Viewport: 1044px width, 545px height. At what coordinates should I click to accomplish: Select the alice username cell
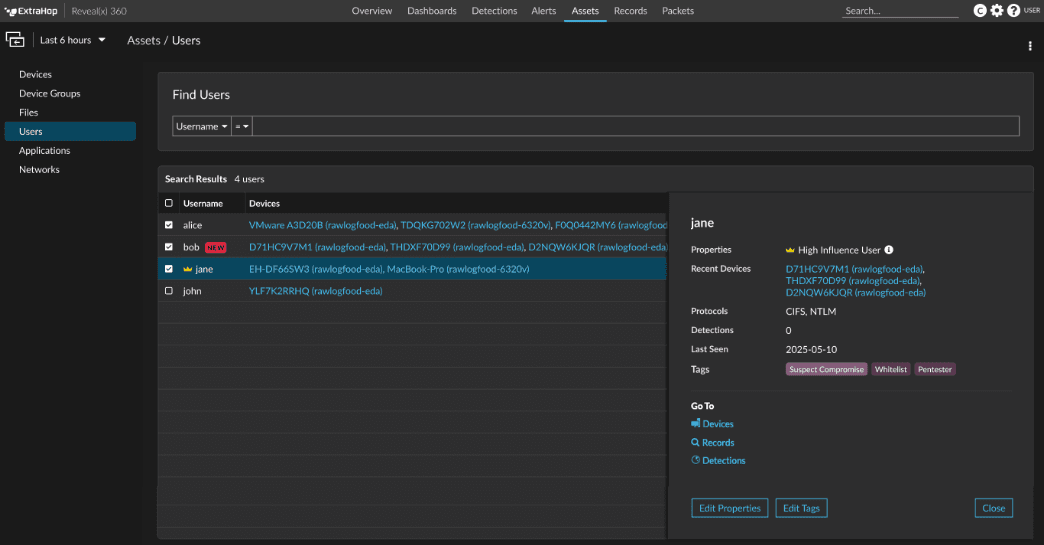pyautogui.click(x=192, y=225)
